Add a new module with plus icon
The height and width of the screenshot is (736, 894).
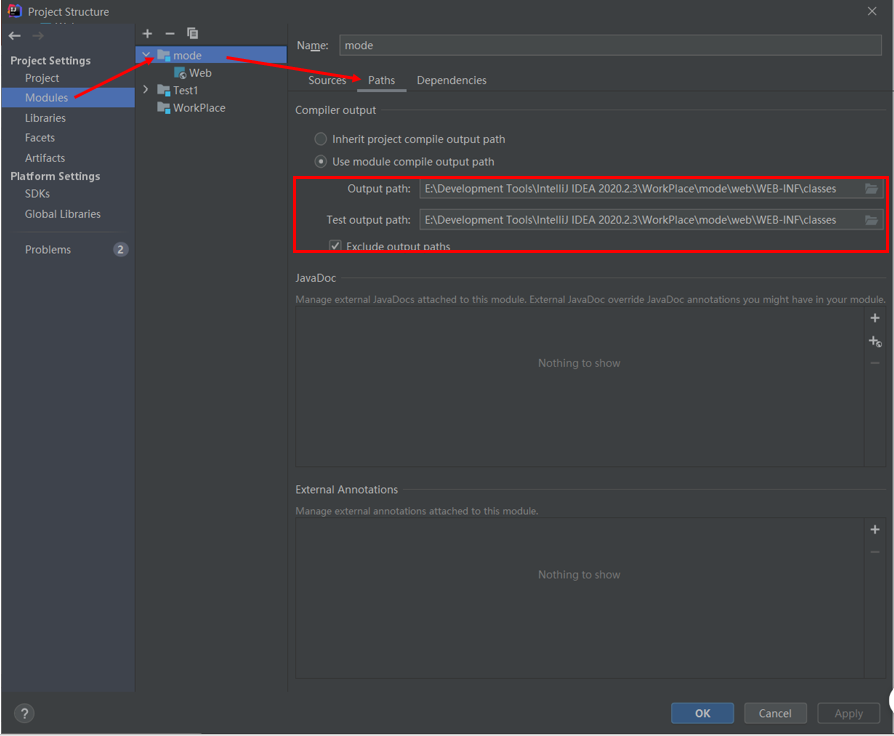click(x=147, y=34)
